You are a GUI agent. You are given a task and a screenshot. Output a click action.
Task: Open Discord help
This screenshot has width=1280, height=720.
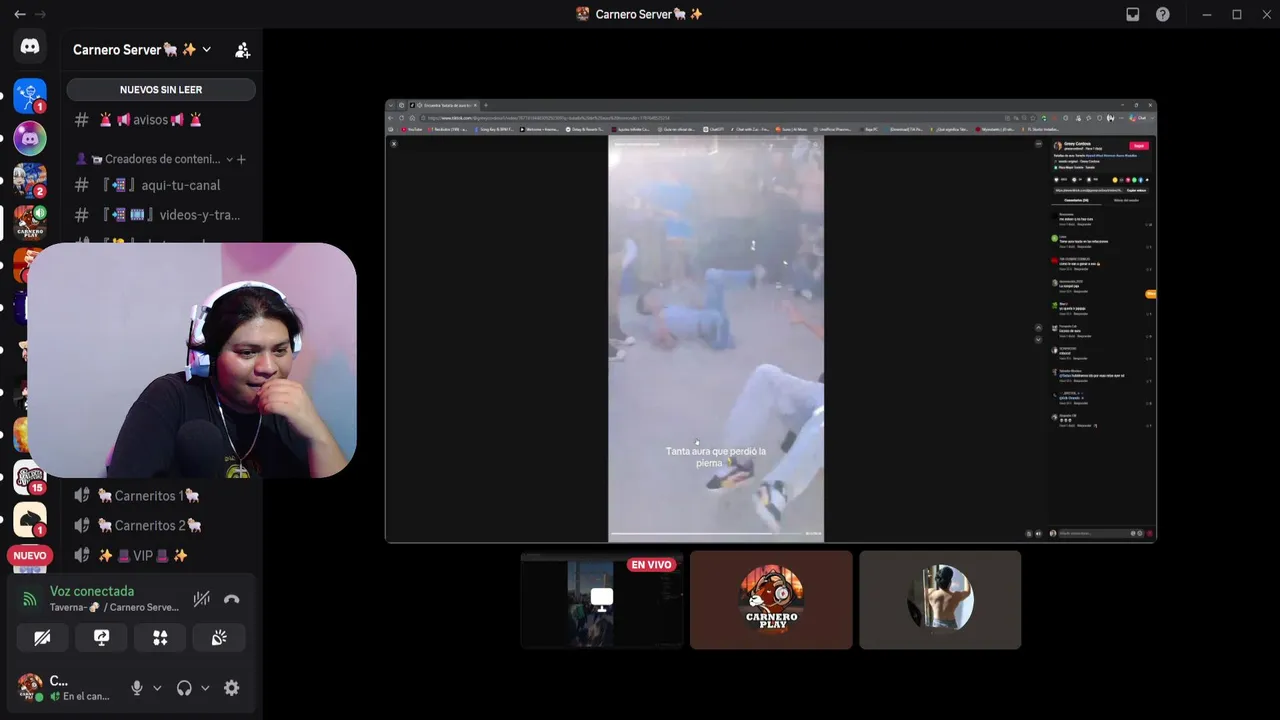[1163, 14]
